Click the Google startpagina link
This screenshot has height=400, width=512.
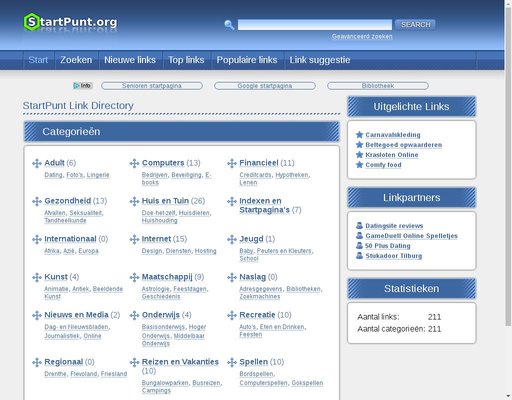pyautogui.click(x=265, y=86)
